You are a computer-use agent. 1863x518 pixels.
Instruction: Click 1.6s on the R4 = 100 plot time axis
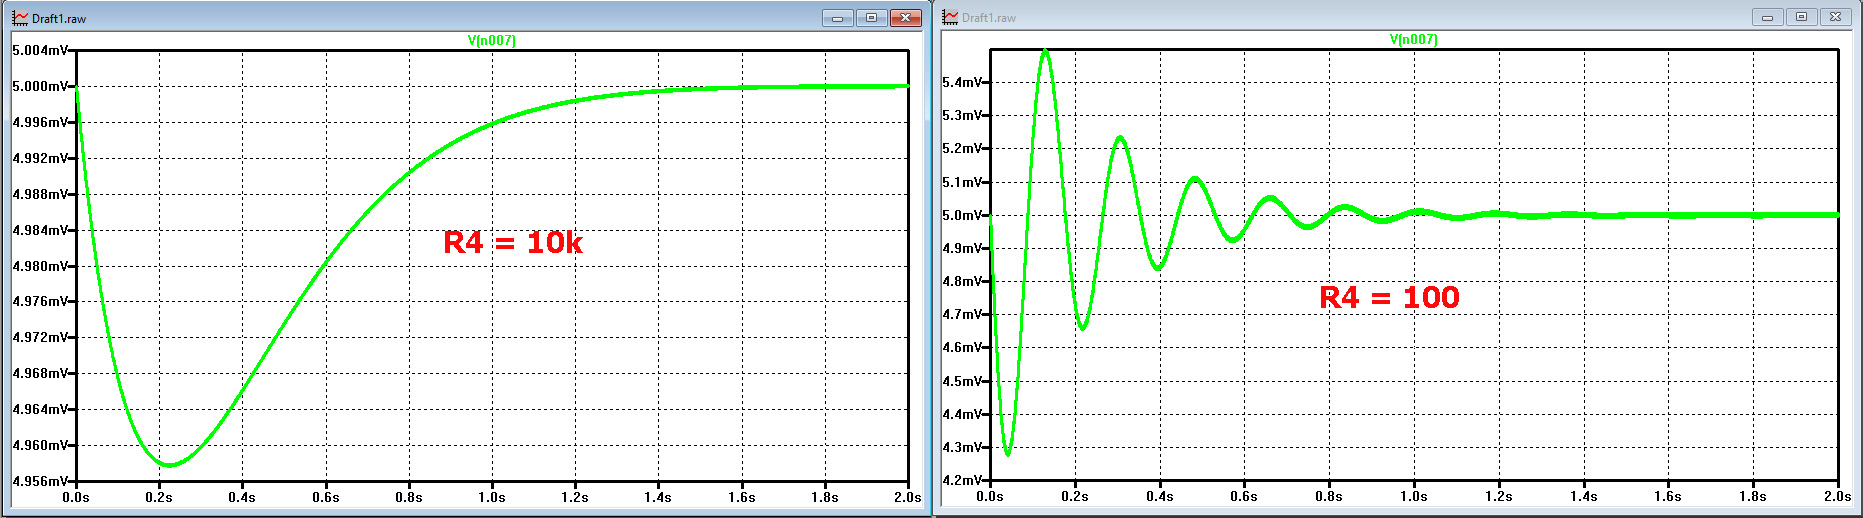(1668, 496)
